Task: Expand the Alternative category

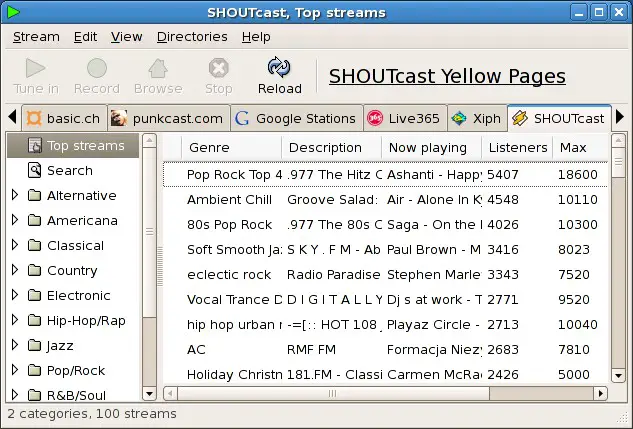Action: (15, 195)
